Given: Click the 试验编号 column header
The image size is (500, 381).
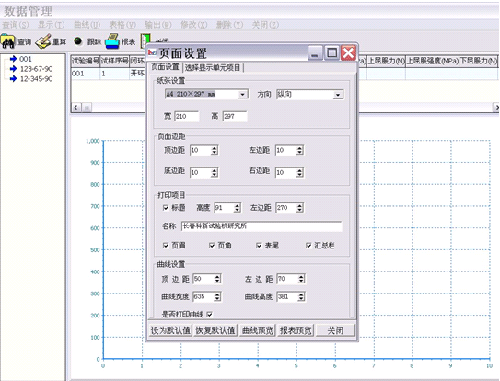Looking at the screenshot, I should 85,60.
